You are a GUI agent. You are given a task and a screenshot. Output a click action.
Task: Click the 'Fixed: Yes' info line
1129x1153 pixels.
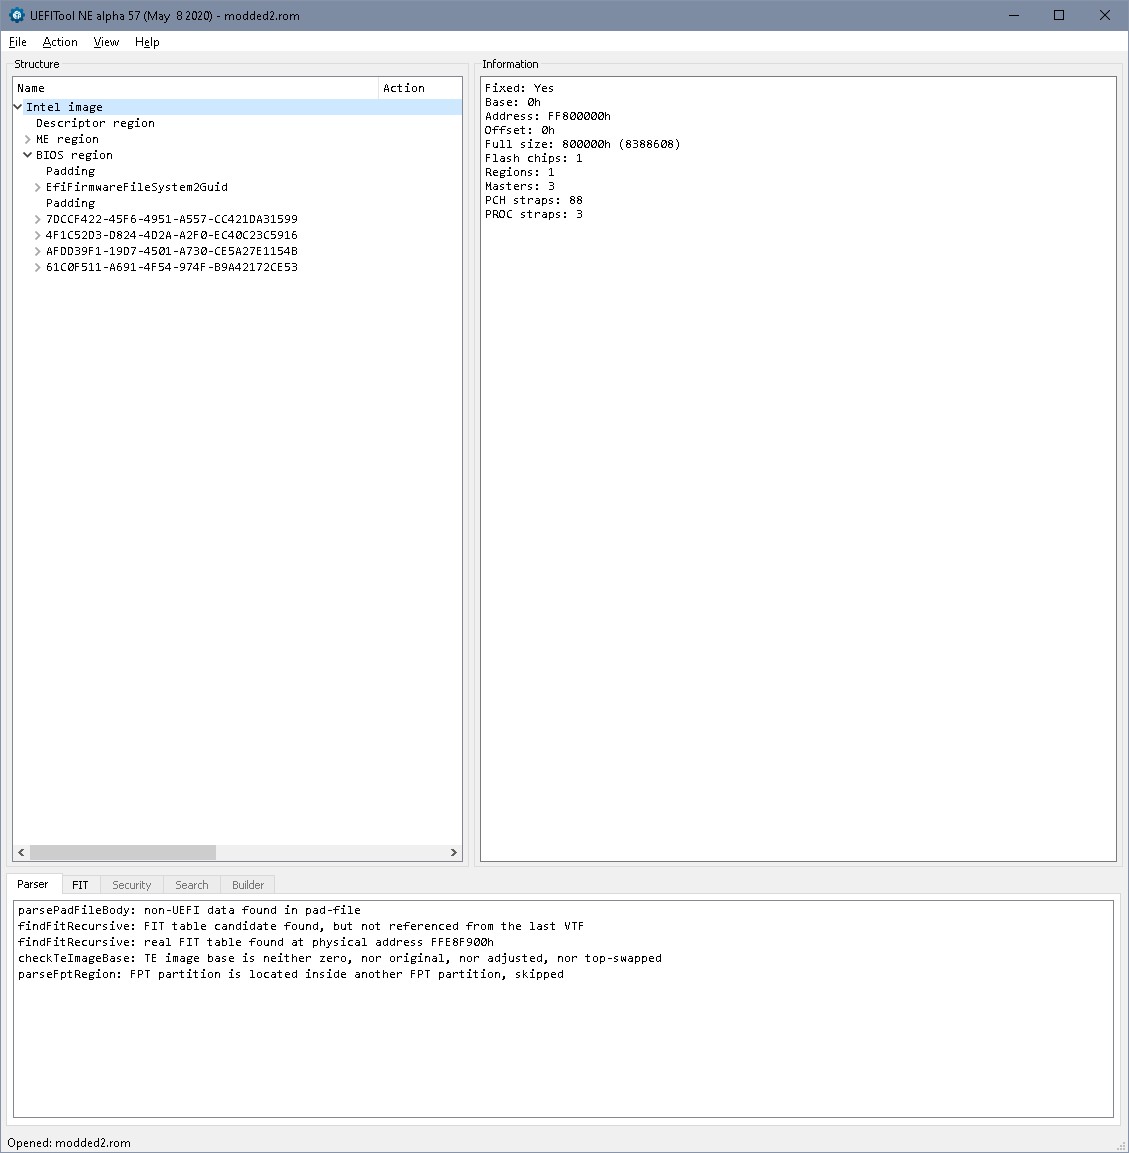[519, 88]
